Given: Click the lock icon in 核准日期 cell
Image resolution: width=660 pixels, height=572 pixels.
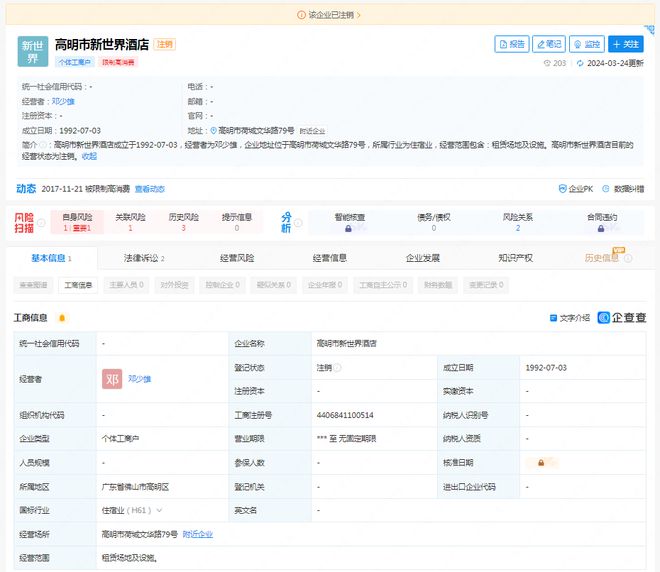Looking at the screenshot, I should click(x=541, y=463).
